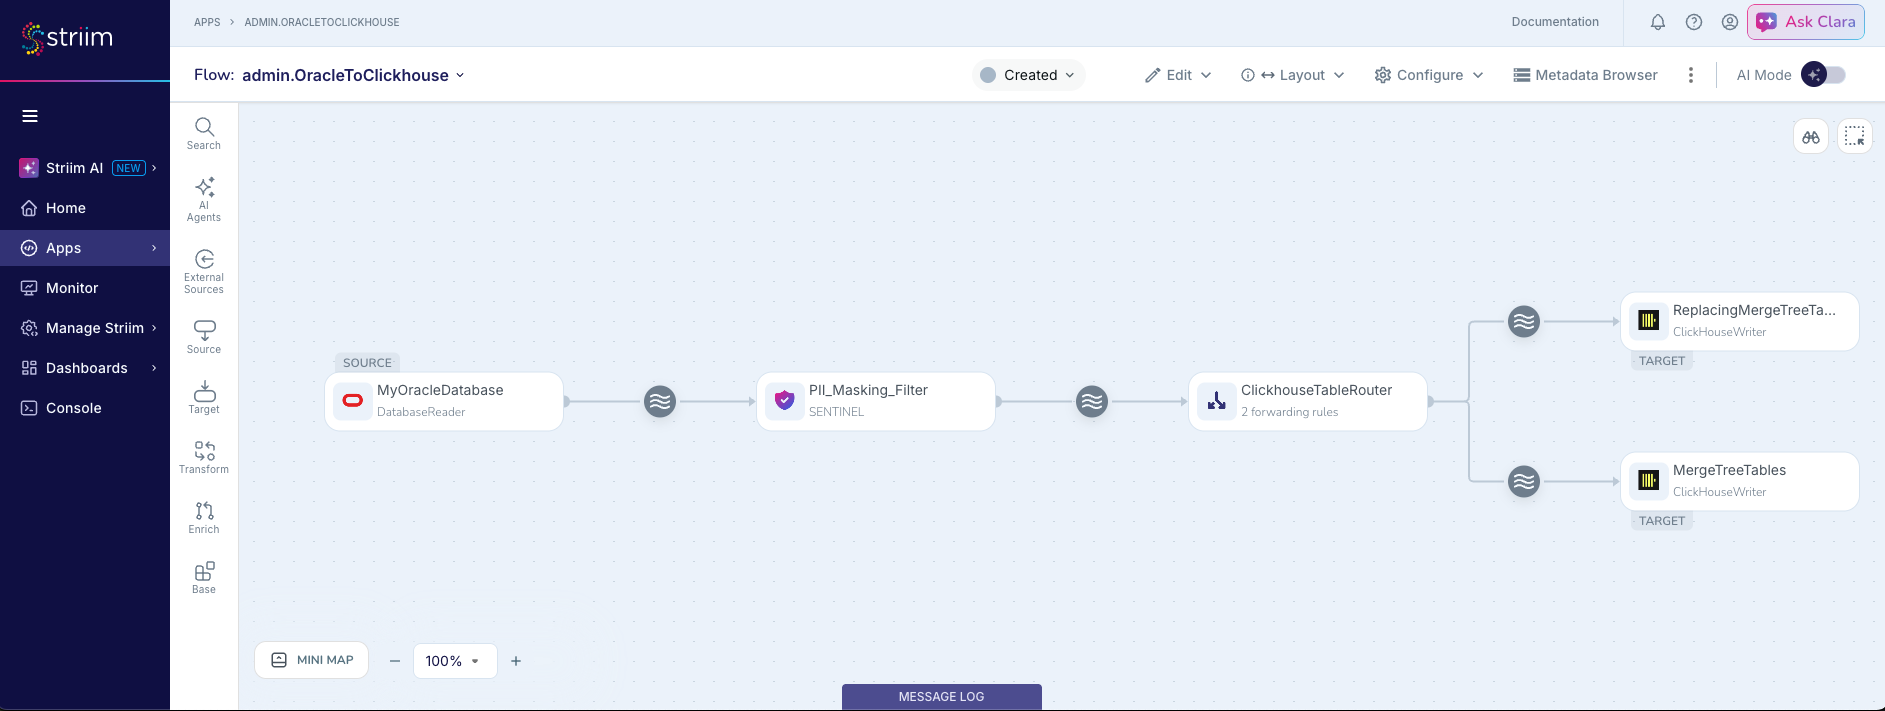Viewport: 1885px width, 711px height.
Task: Open Metadata Browser
Action: 1585,75
